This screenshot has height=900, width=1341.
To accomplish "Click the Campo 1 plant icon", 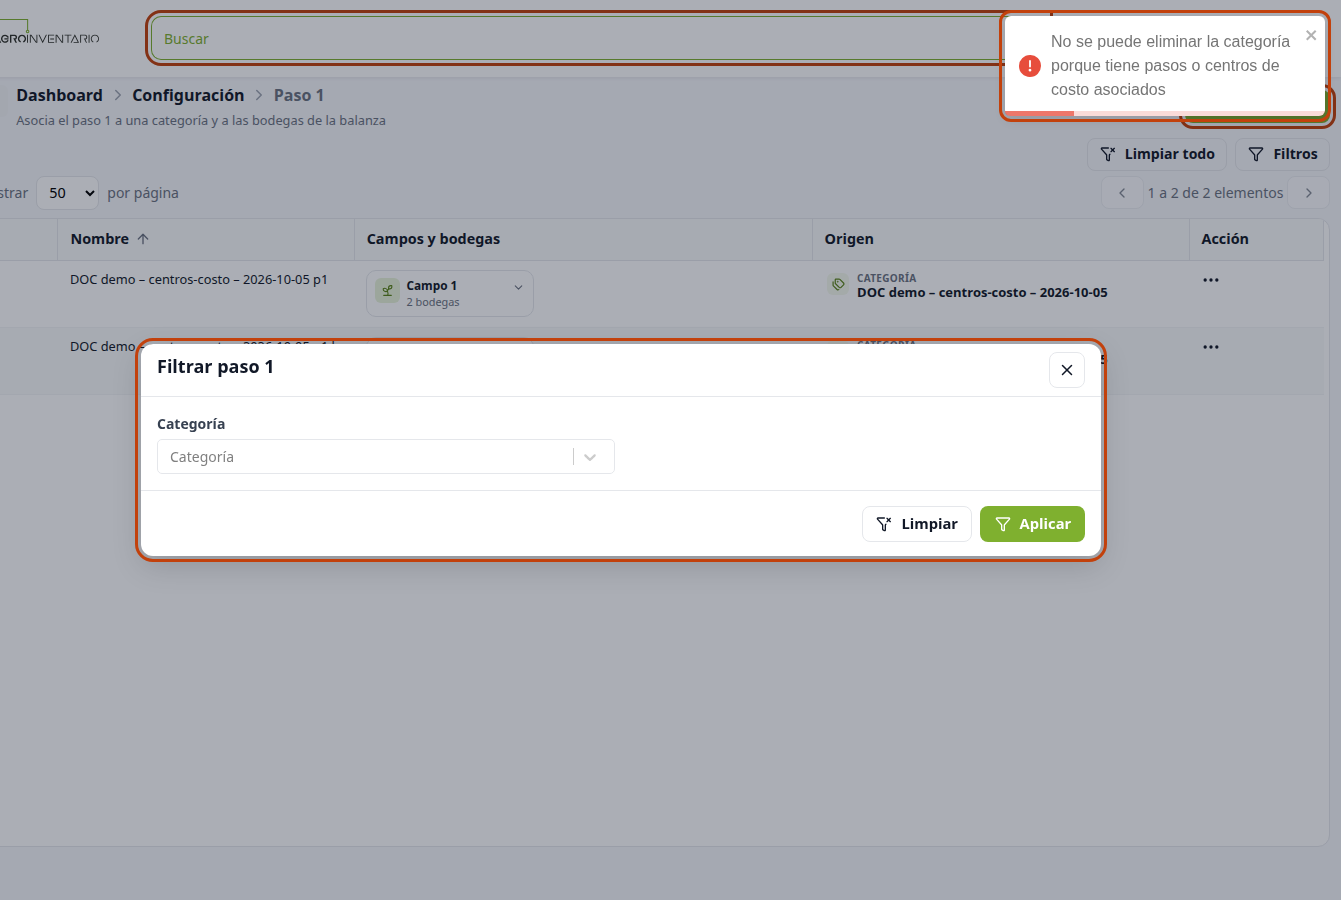I will (387, 291).
